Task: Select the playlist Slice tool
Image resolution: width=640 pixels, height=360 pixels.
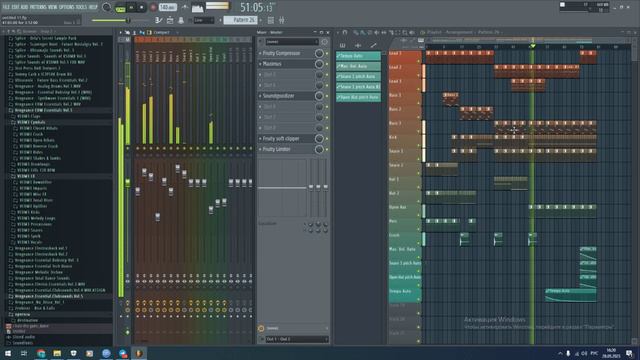Action: (390, 32)
